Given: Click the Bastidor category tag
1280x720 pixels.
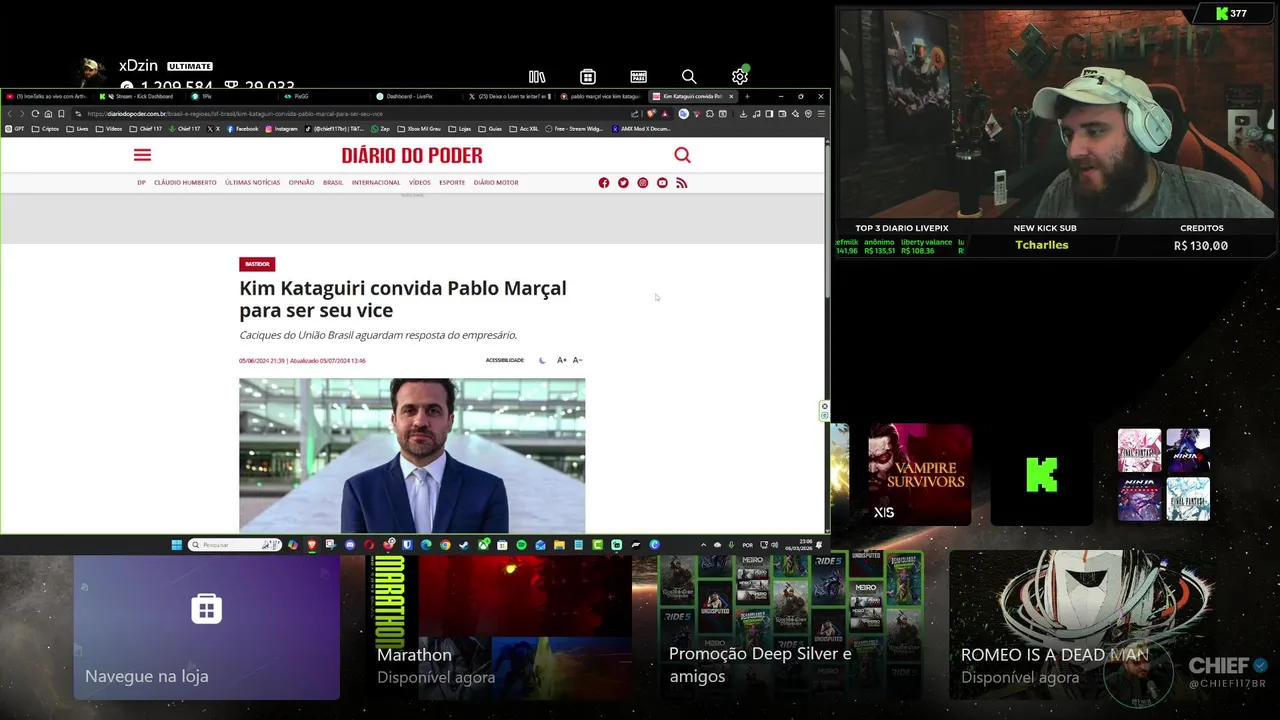Looking at the screenshot, I should pyautogui.click(x=257, y=264).
